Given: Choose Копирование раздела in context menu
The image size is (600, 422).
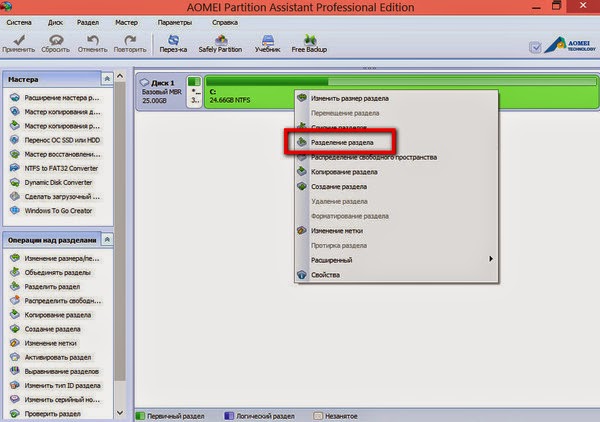Looking at the screenshot, I should coord(396,172).
